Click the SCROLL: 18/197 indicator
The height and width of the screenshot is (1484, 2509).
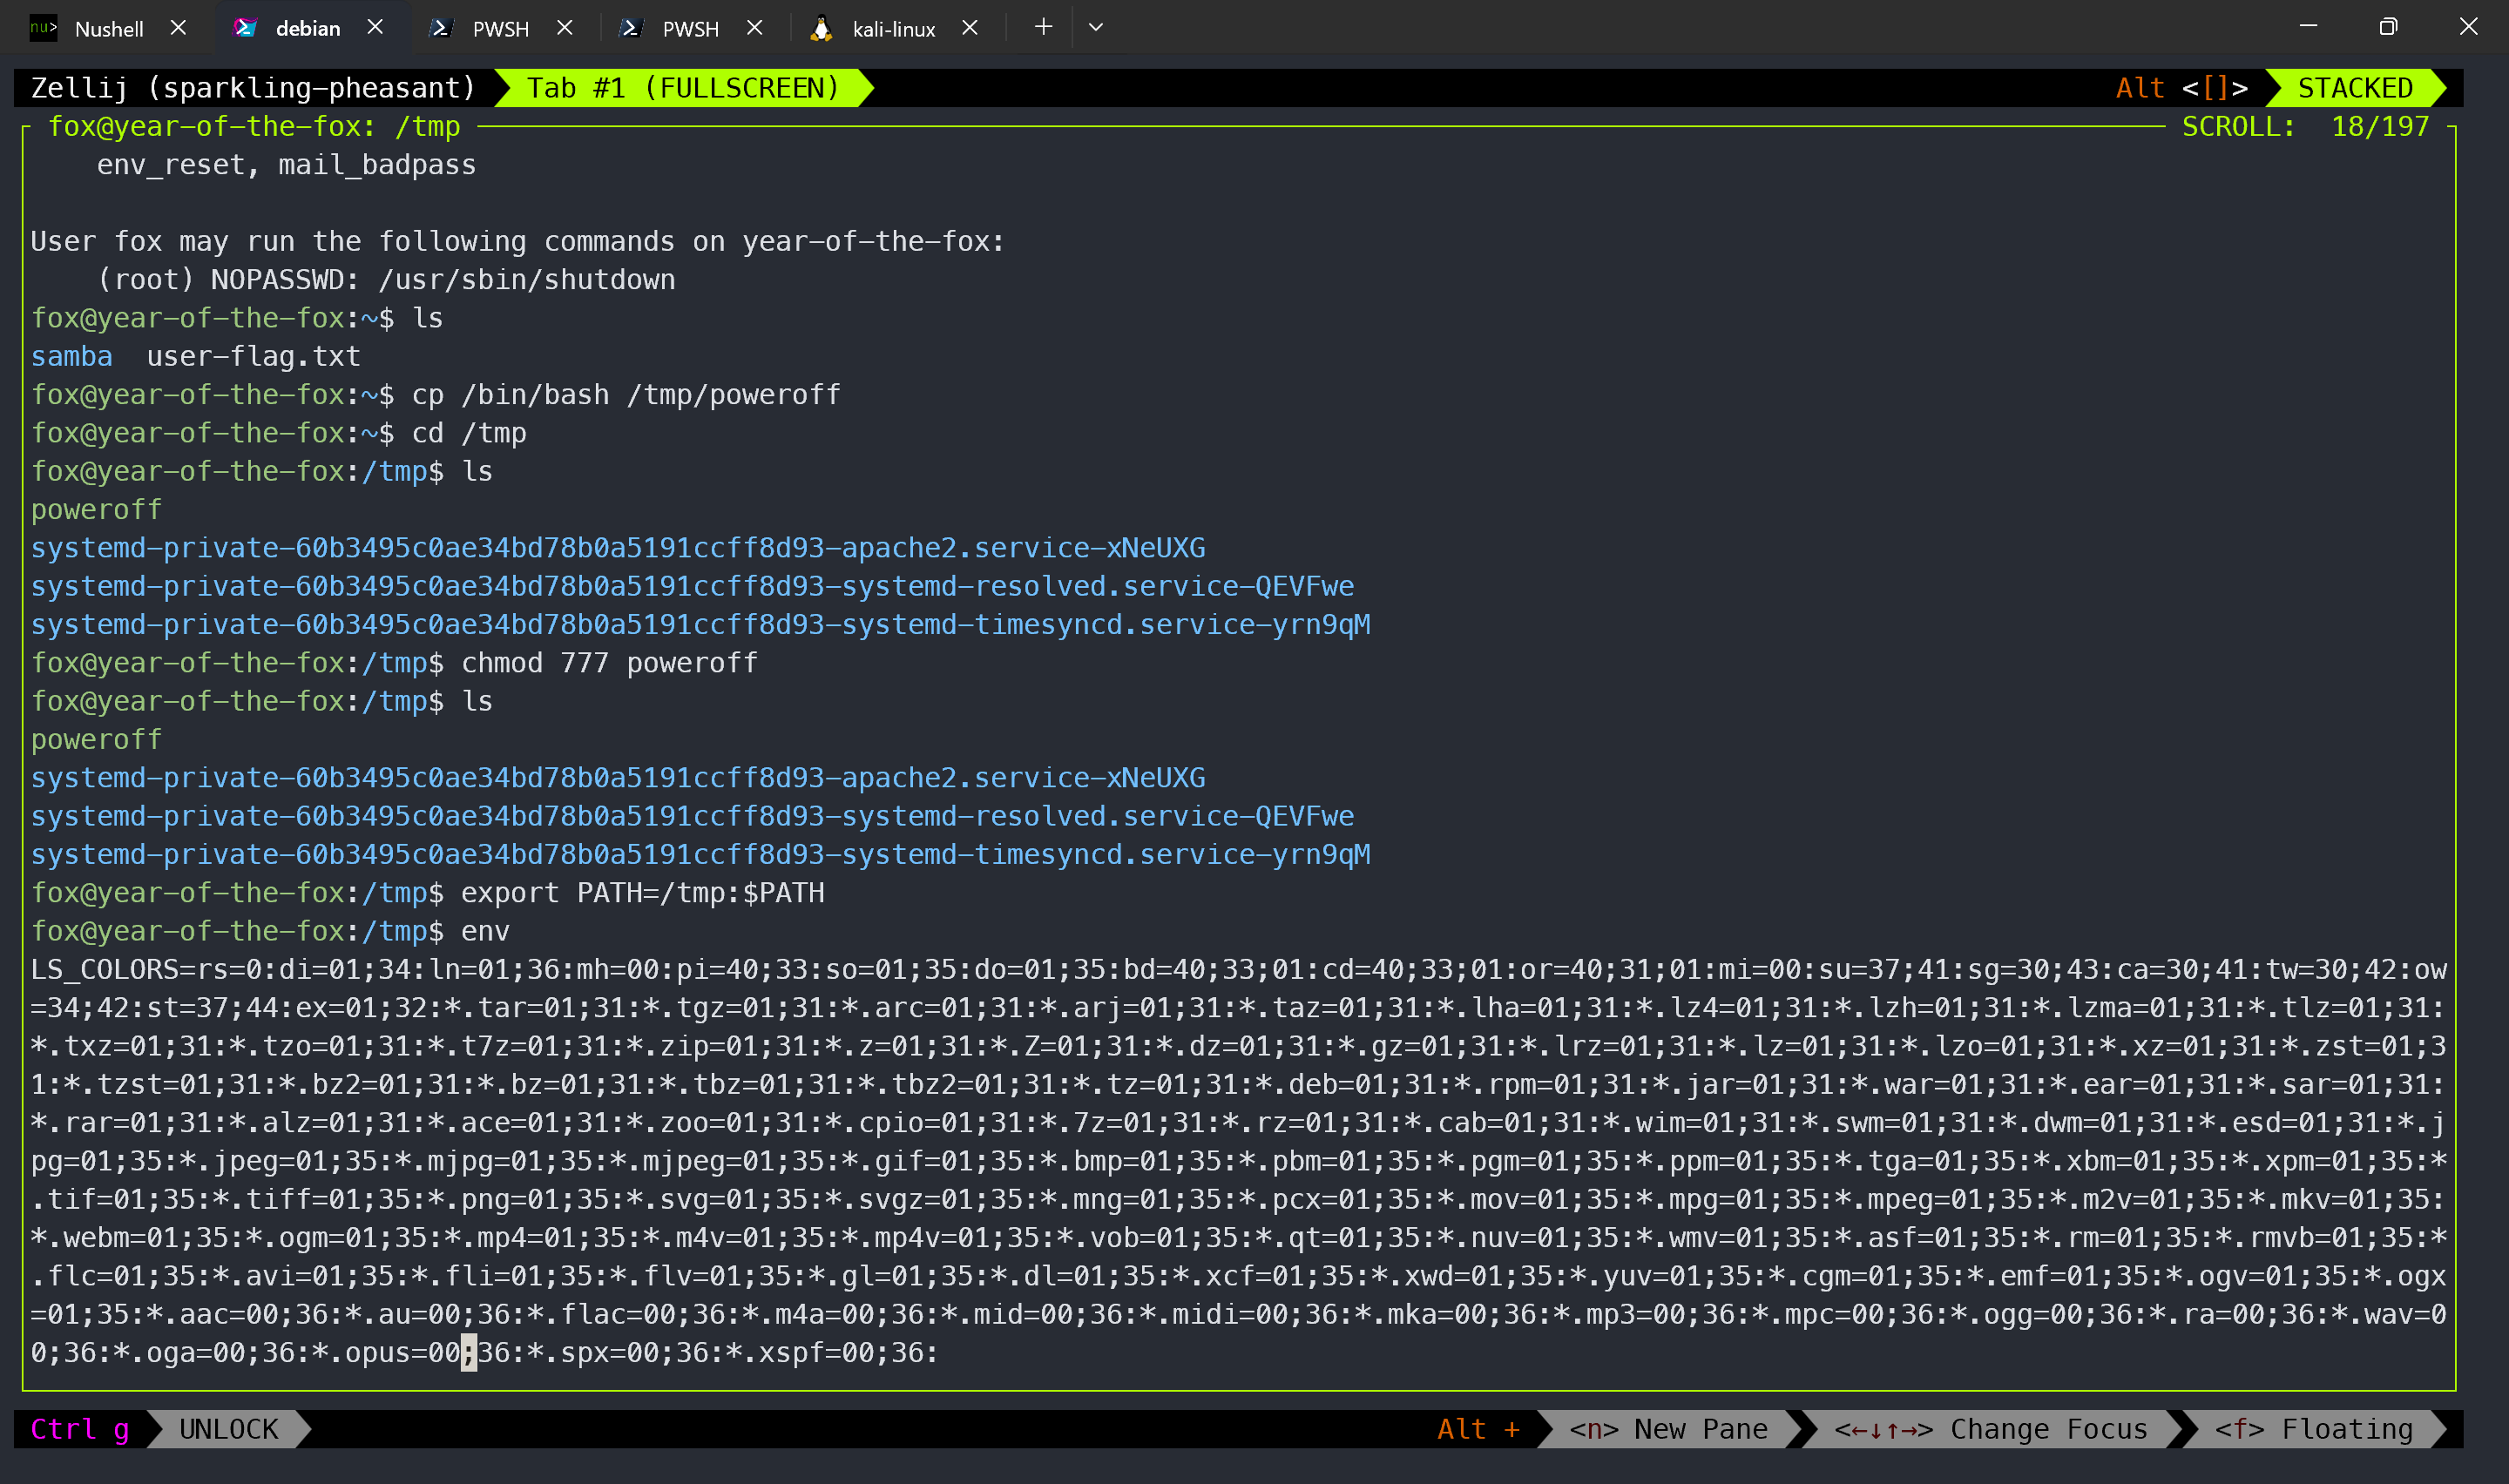point(2305,127)
